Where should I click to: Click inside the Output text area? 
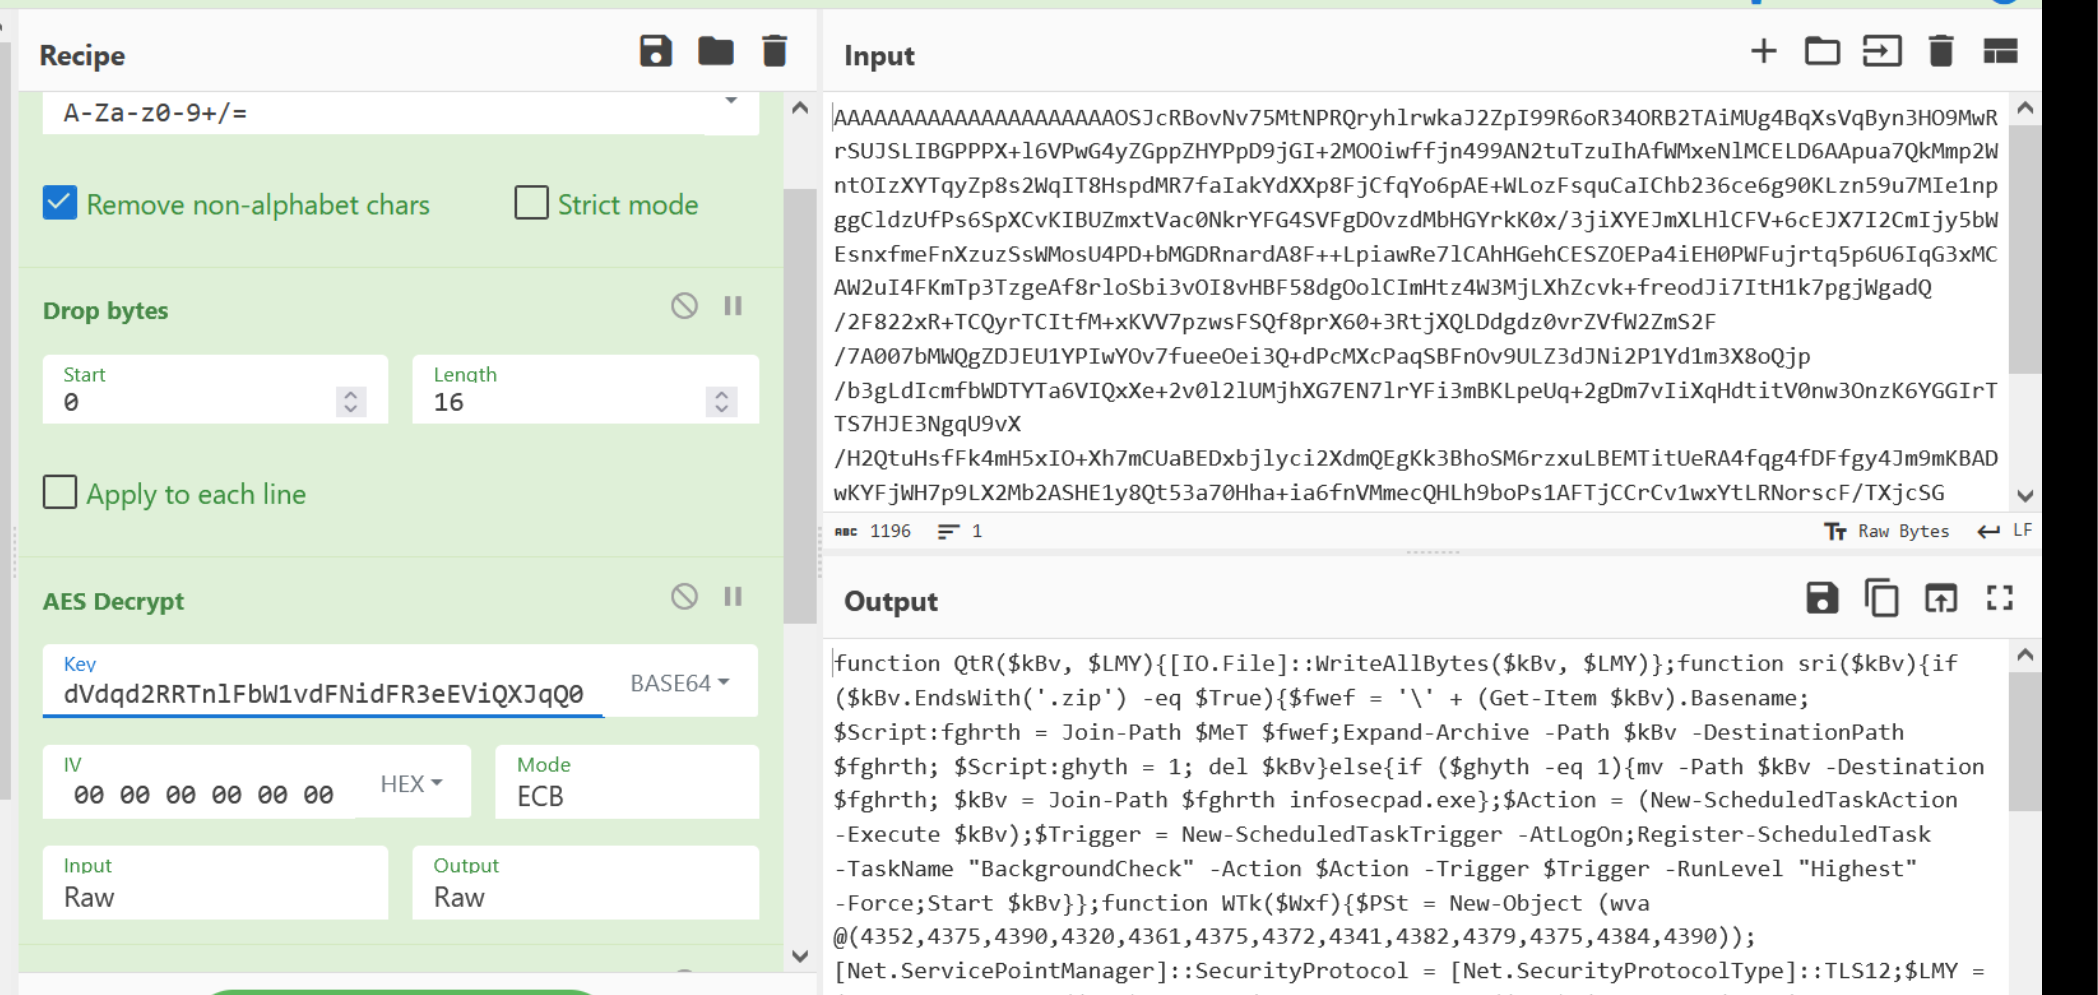click(x=1415, y=817)
